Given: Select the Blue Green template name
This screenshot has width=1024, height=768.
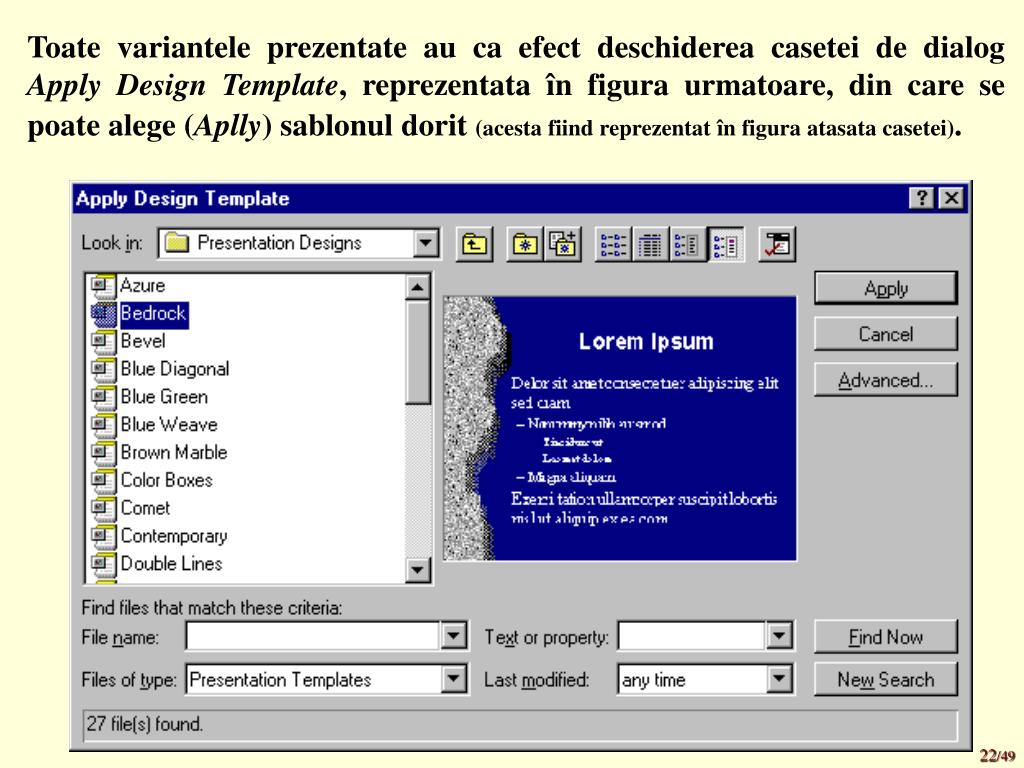Looking at the screenshot, I should (x=164, y=397).
